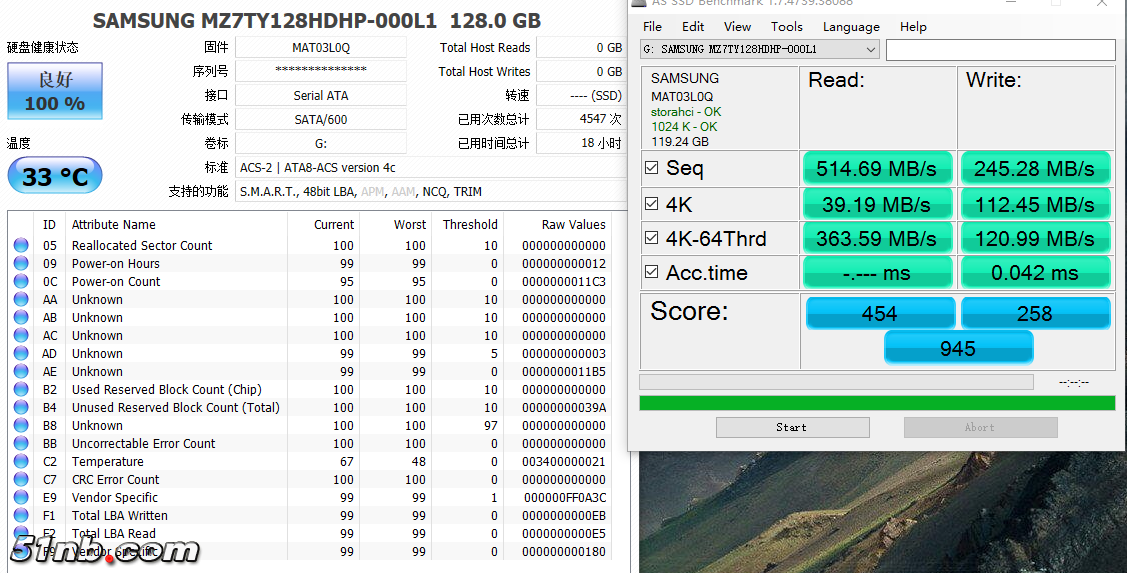Image resolution: width=1127 pixels, height=573 pixels.
Task: Click status circle for Reallocated Sector Count
Action: (x=21, y=245)
